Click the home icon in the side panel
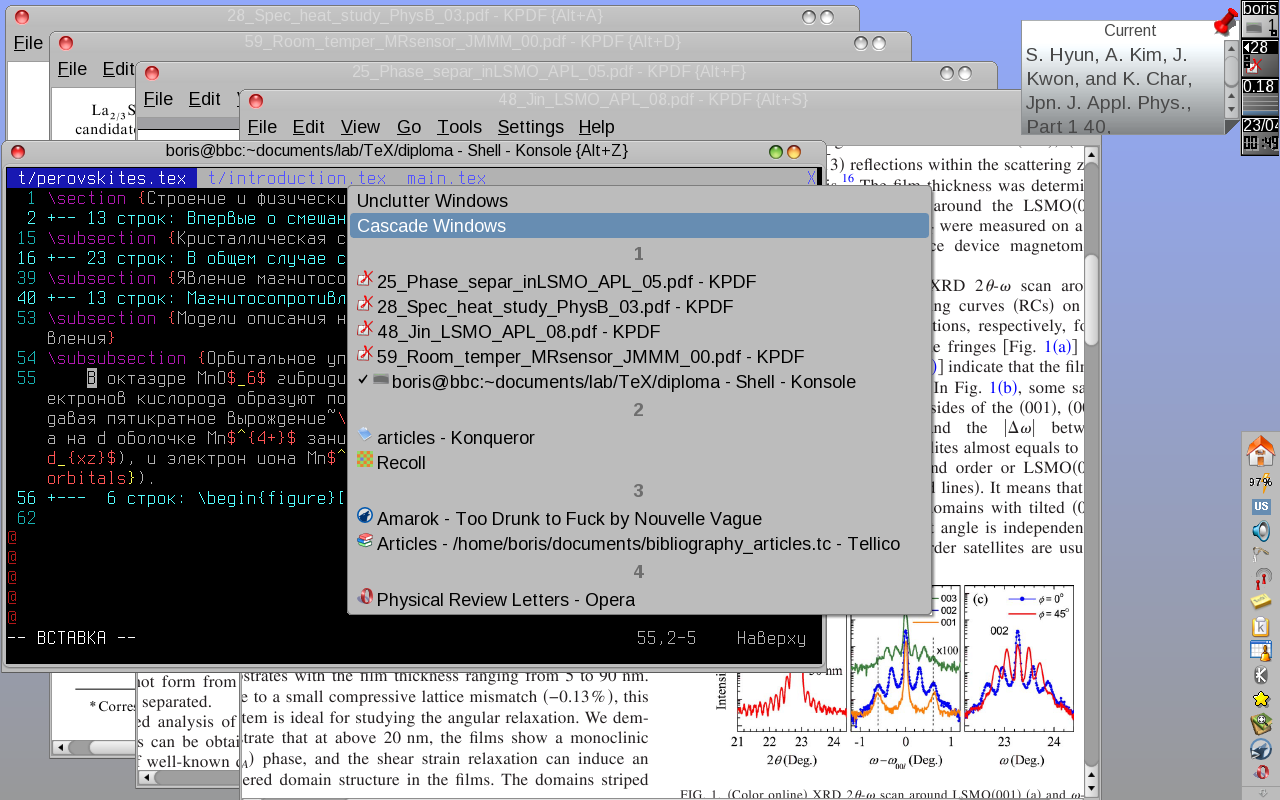The width and height of the screenshot is (1280, 800). pyautogui.click(x=1260, y=452)
